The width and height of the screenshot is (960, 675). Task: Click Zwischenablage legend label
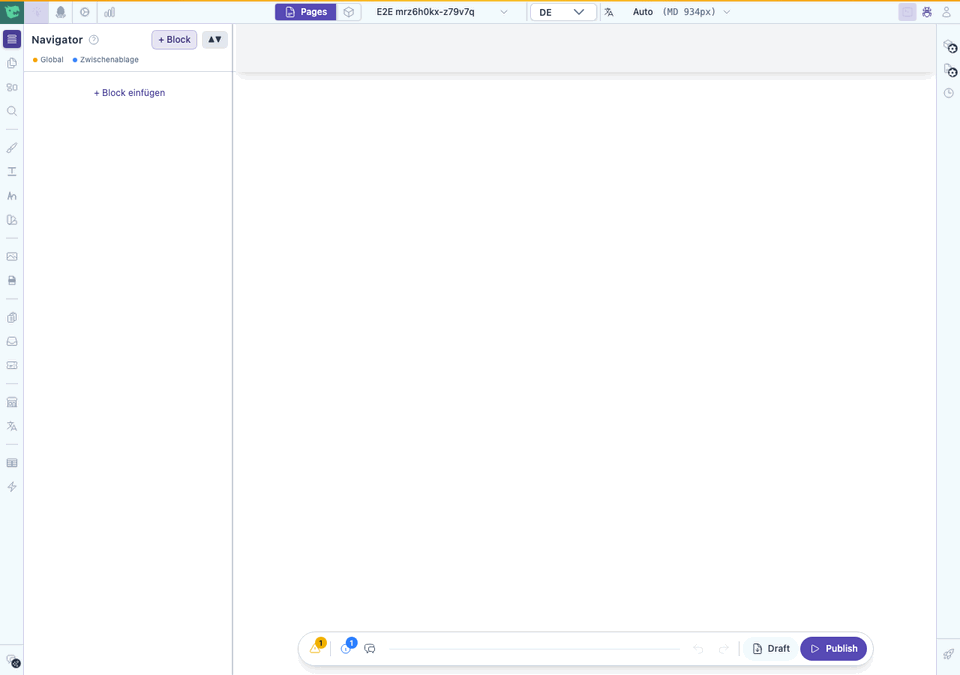coord(109,59)
